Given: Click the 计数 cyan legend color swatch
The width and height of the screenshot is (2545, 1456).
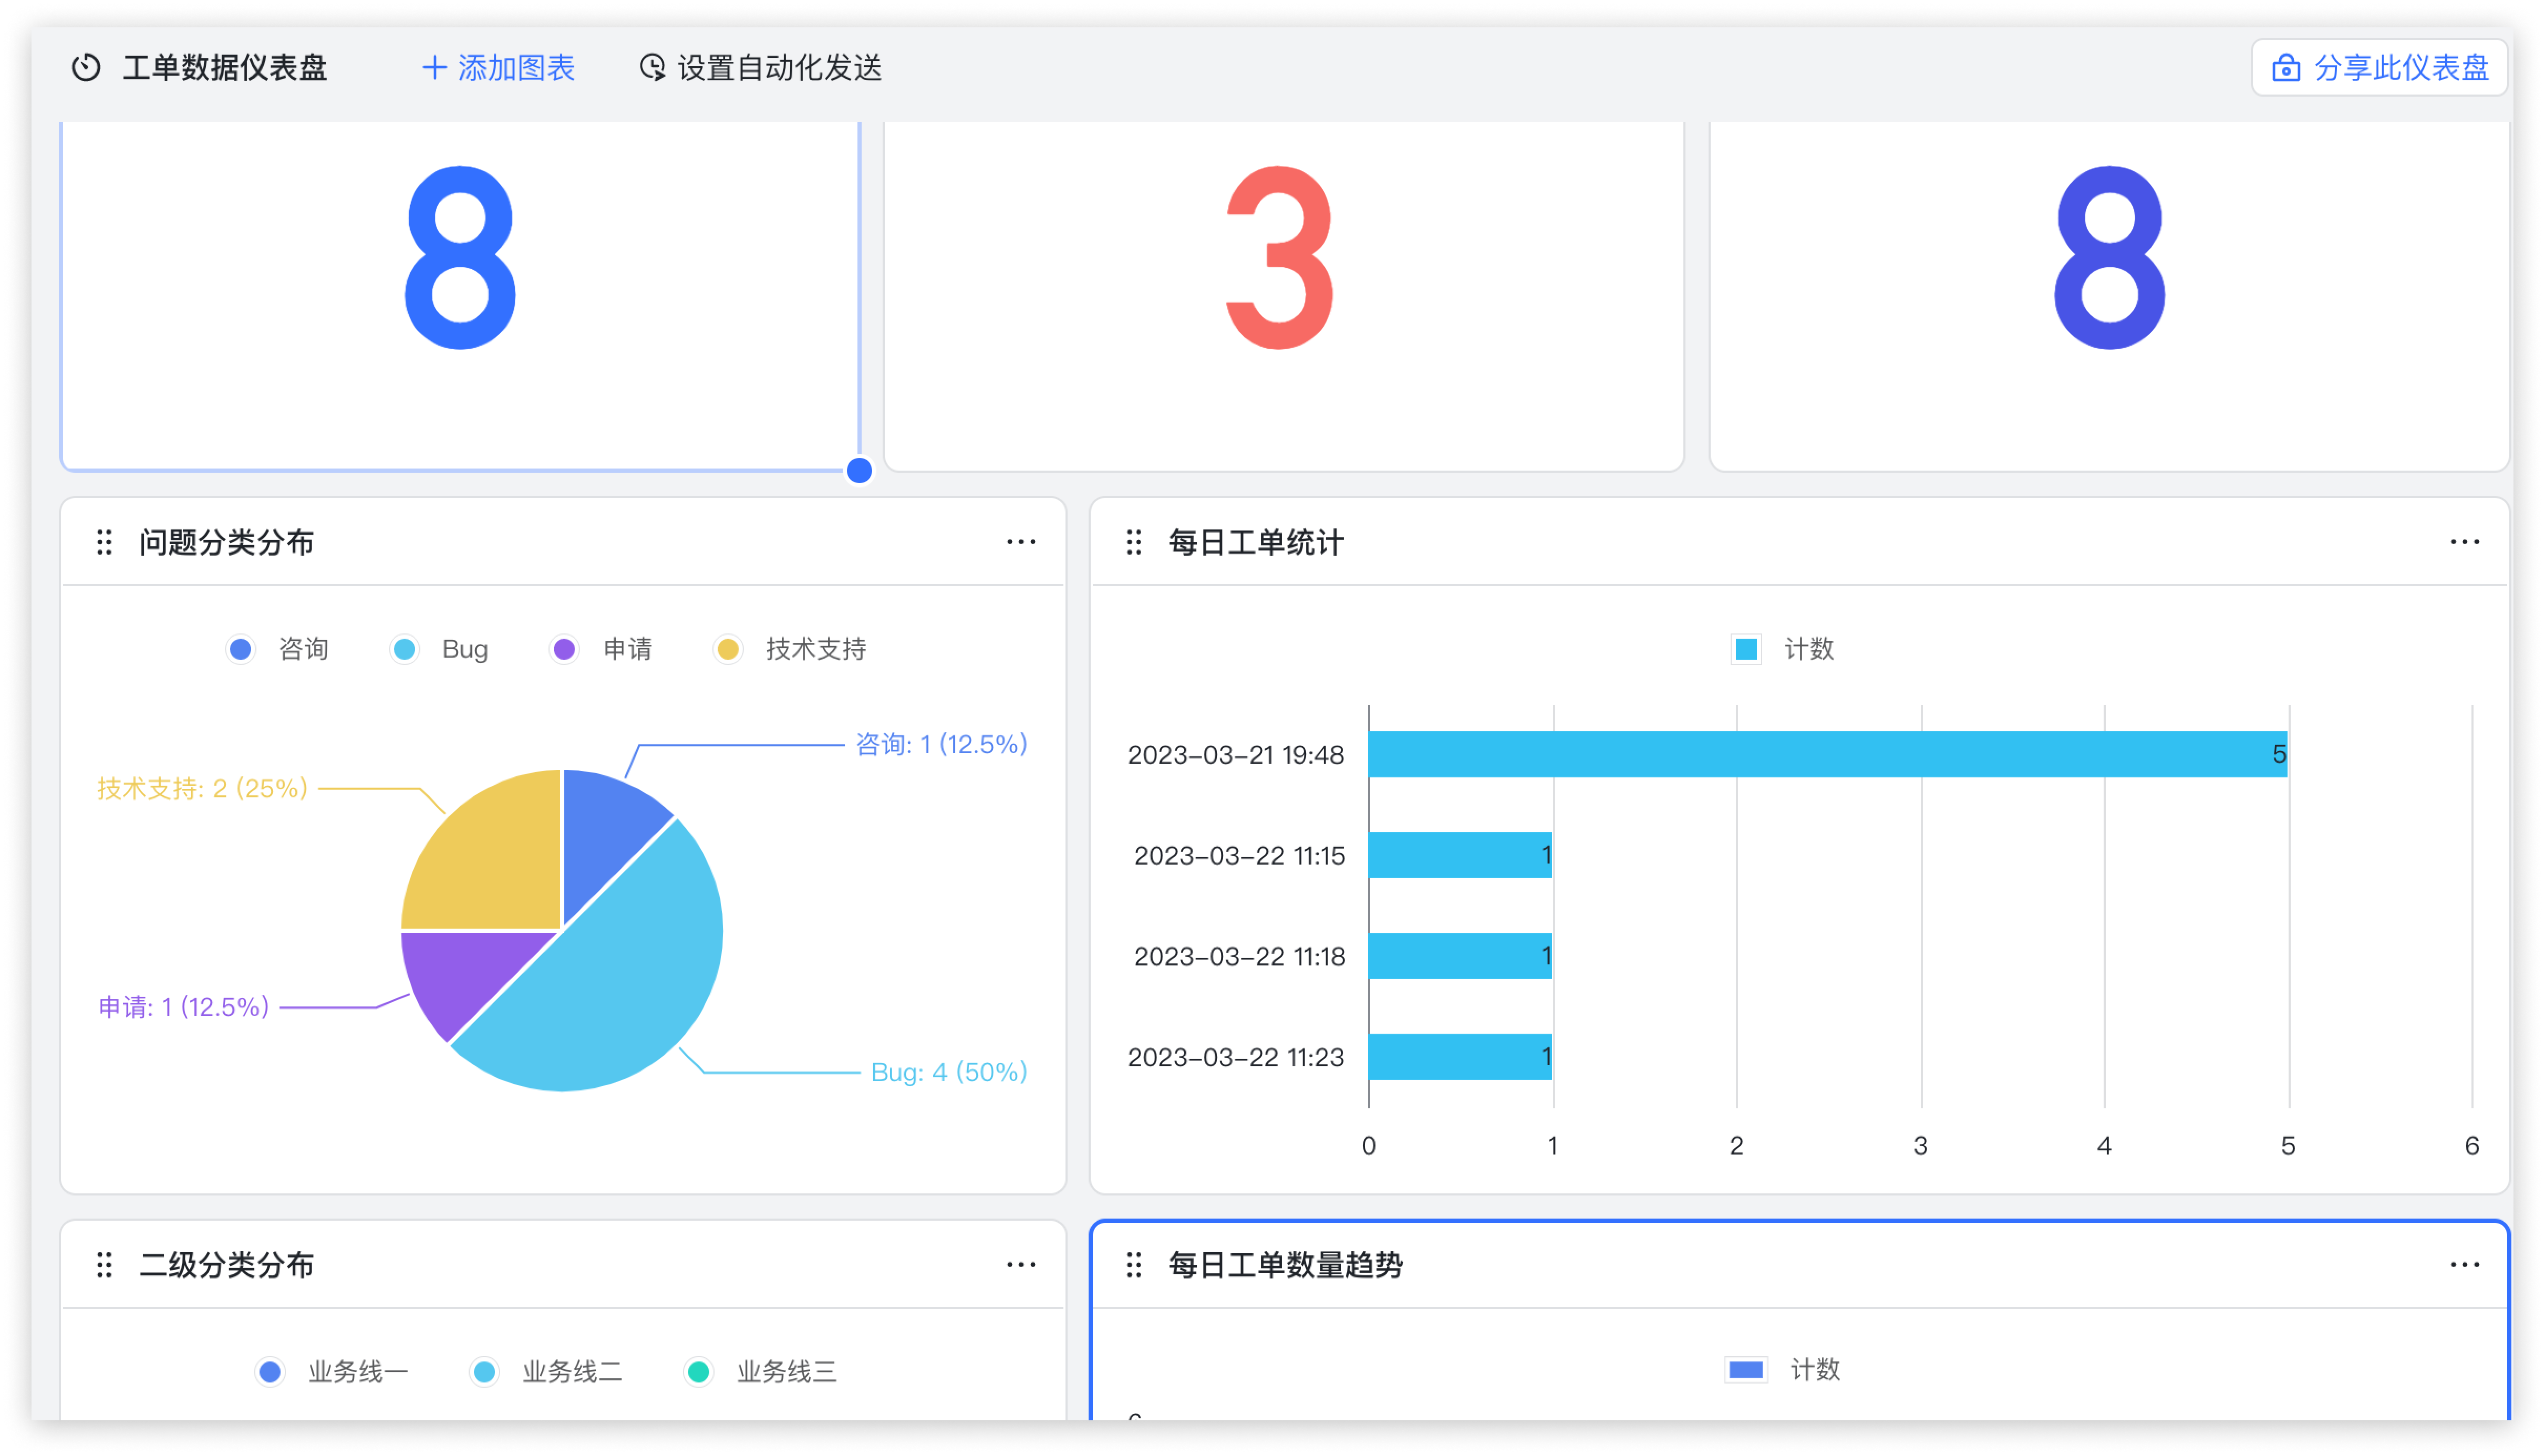Looking at the screenshot, I should click(1746, 649).
